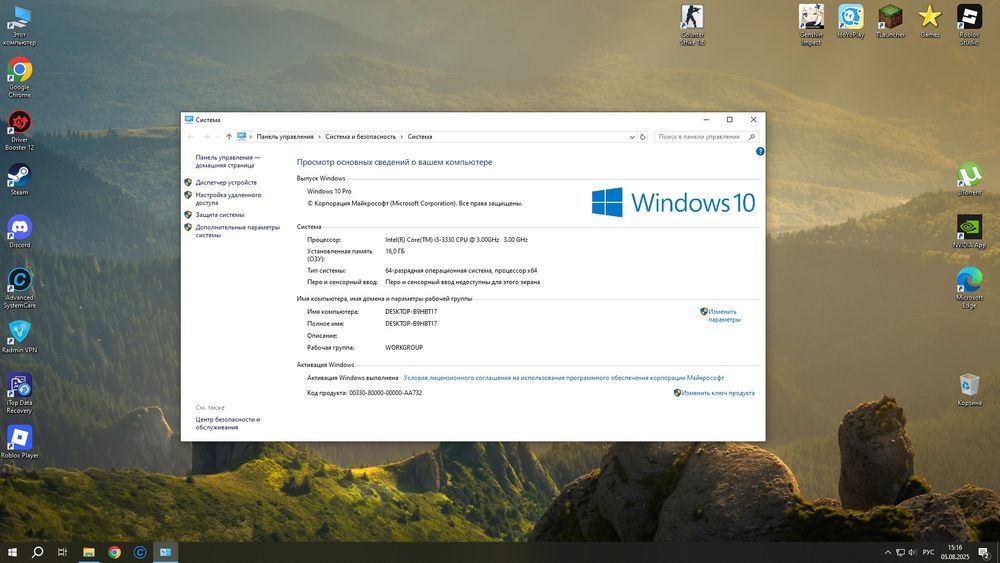Open Центр безопасности и обслуживания link
The height and width of the screenshot is (563, 1000).
click(228, 423)
